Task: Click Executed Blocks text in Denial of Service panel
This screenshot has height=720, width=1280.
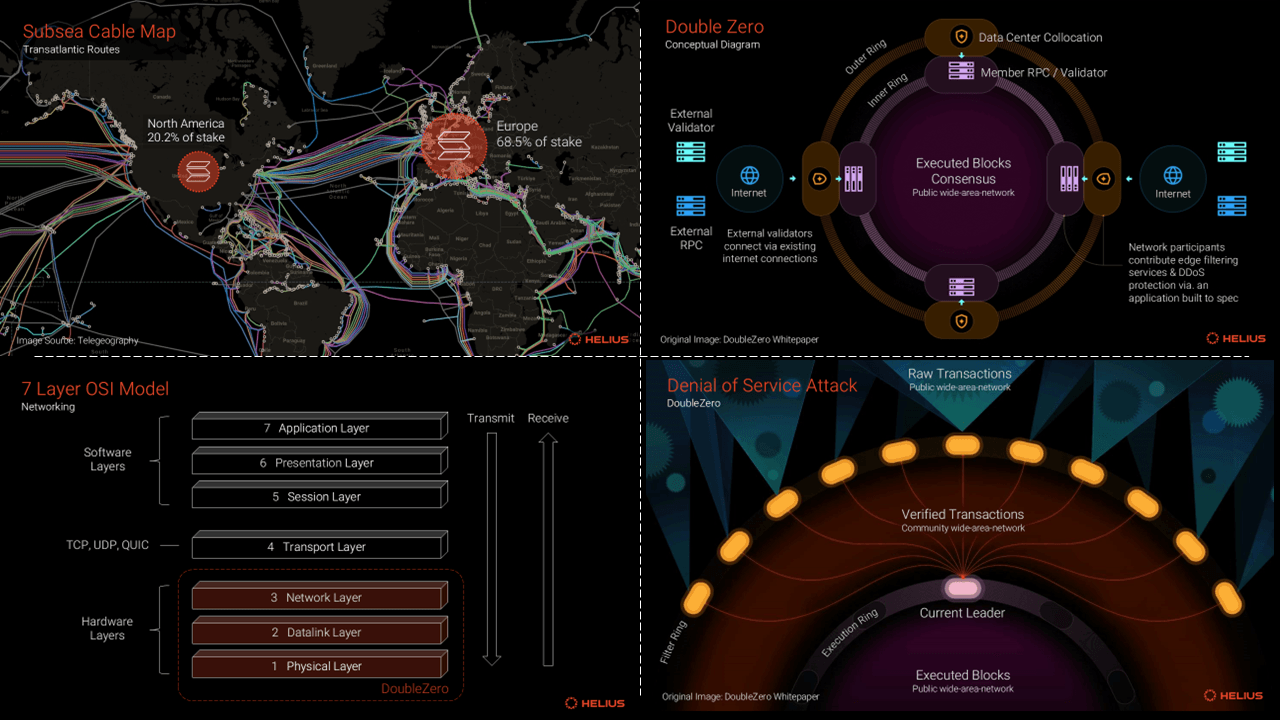Action: point(963,675)
